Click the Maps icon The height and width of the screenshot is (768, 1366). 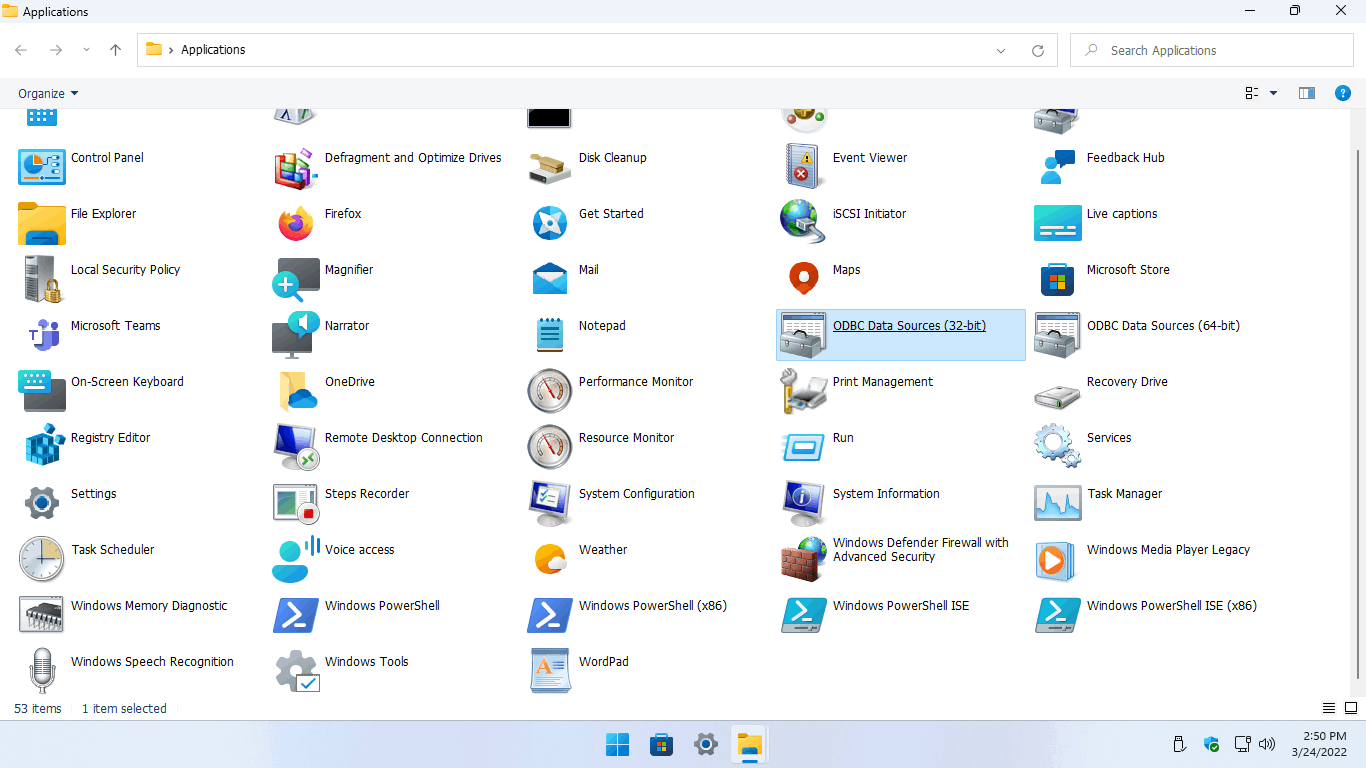804,279
